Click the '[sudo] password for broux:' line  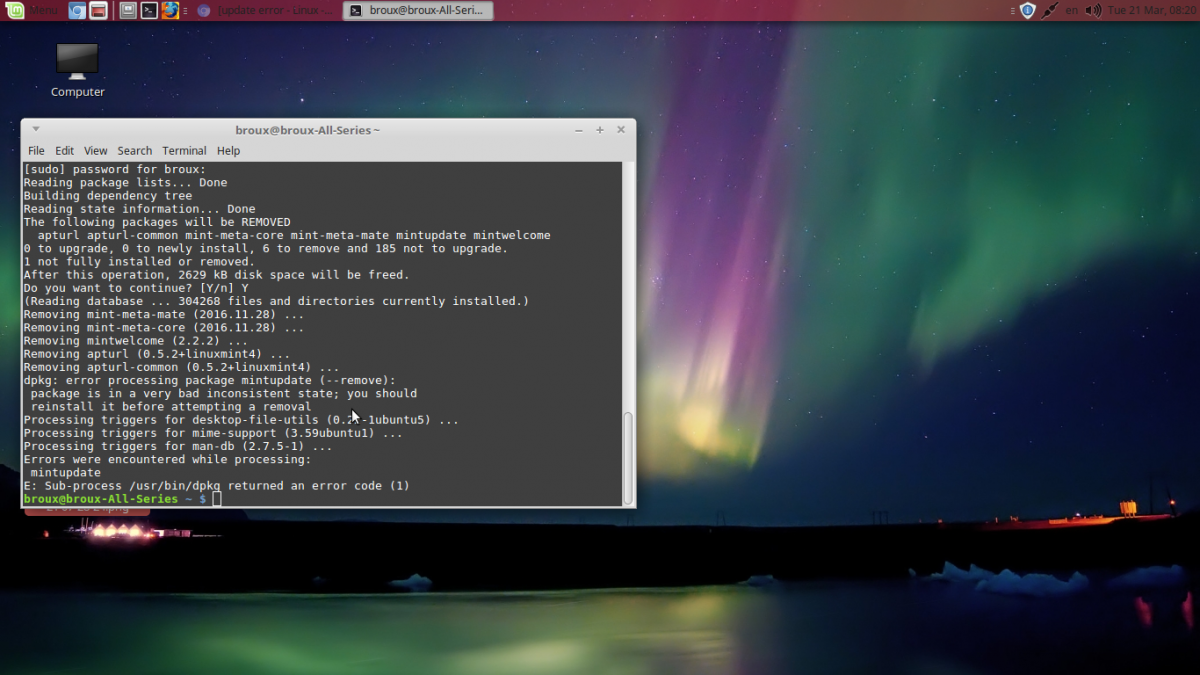(114, 170)
